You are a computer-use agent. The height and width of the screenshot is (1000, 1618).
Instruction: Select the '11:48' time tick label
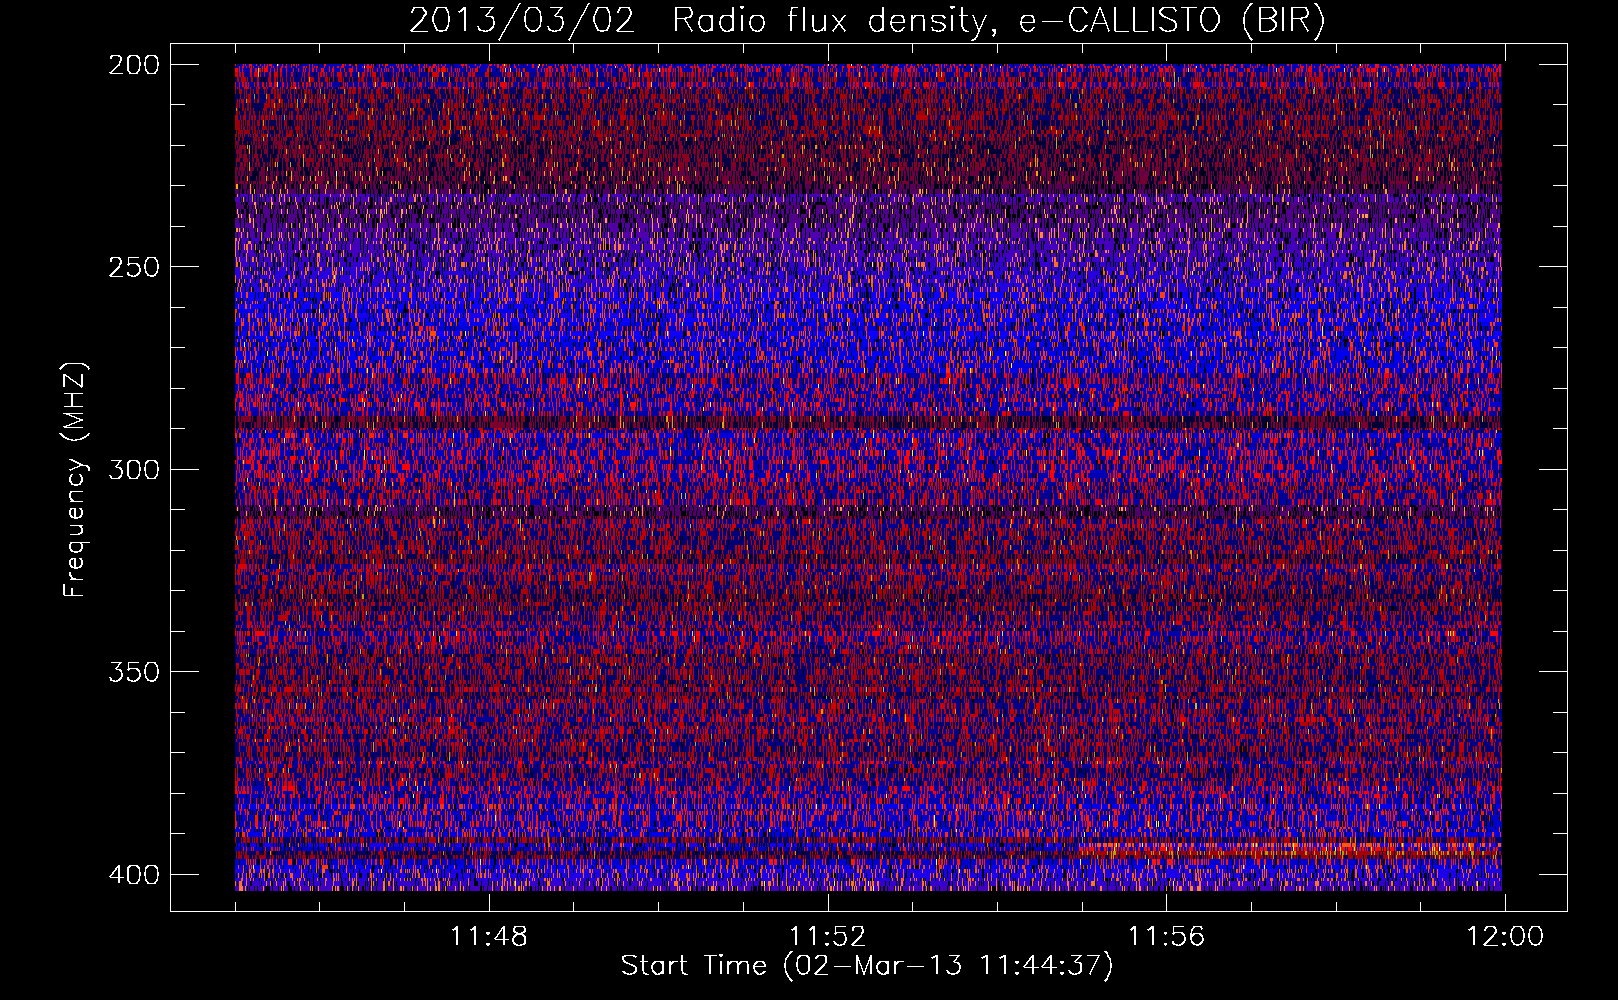tap(489, 937)
